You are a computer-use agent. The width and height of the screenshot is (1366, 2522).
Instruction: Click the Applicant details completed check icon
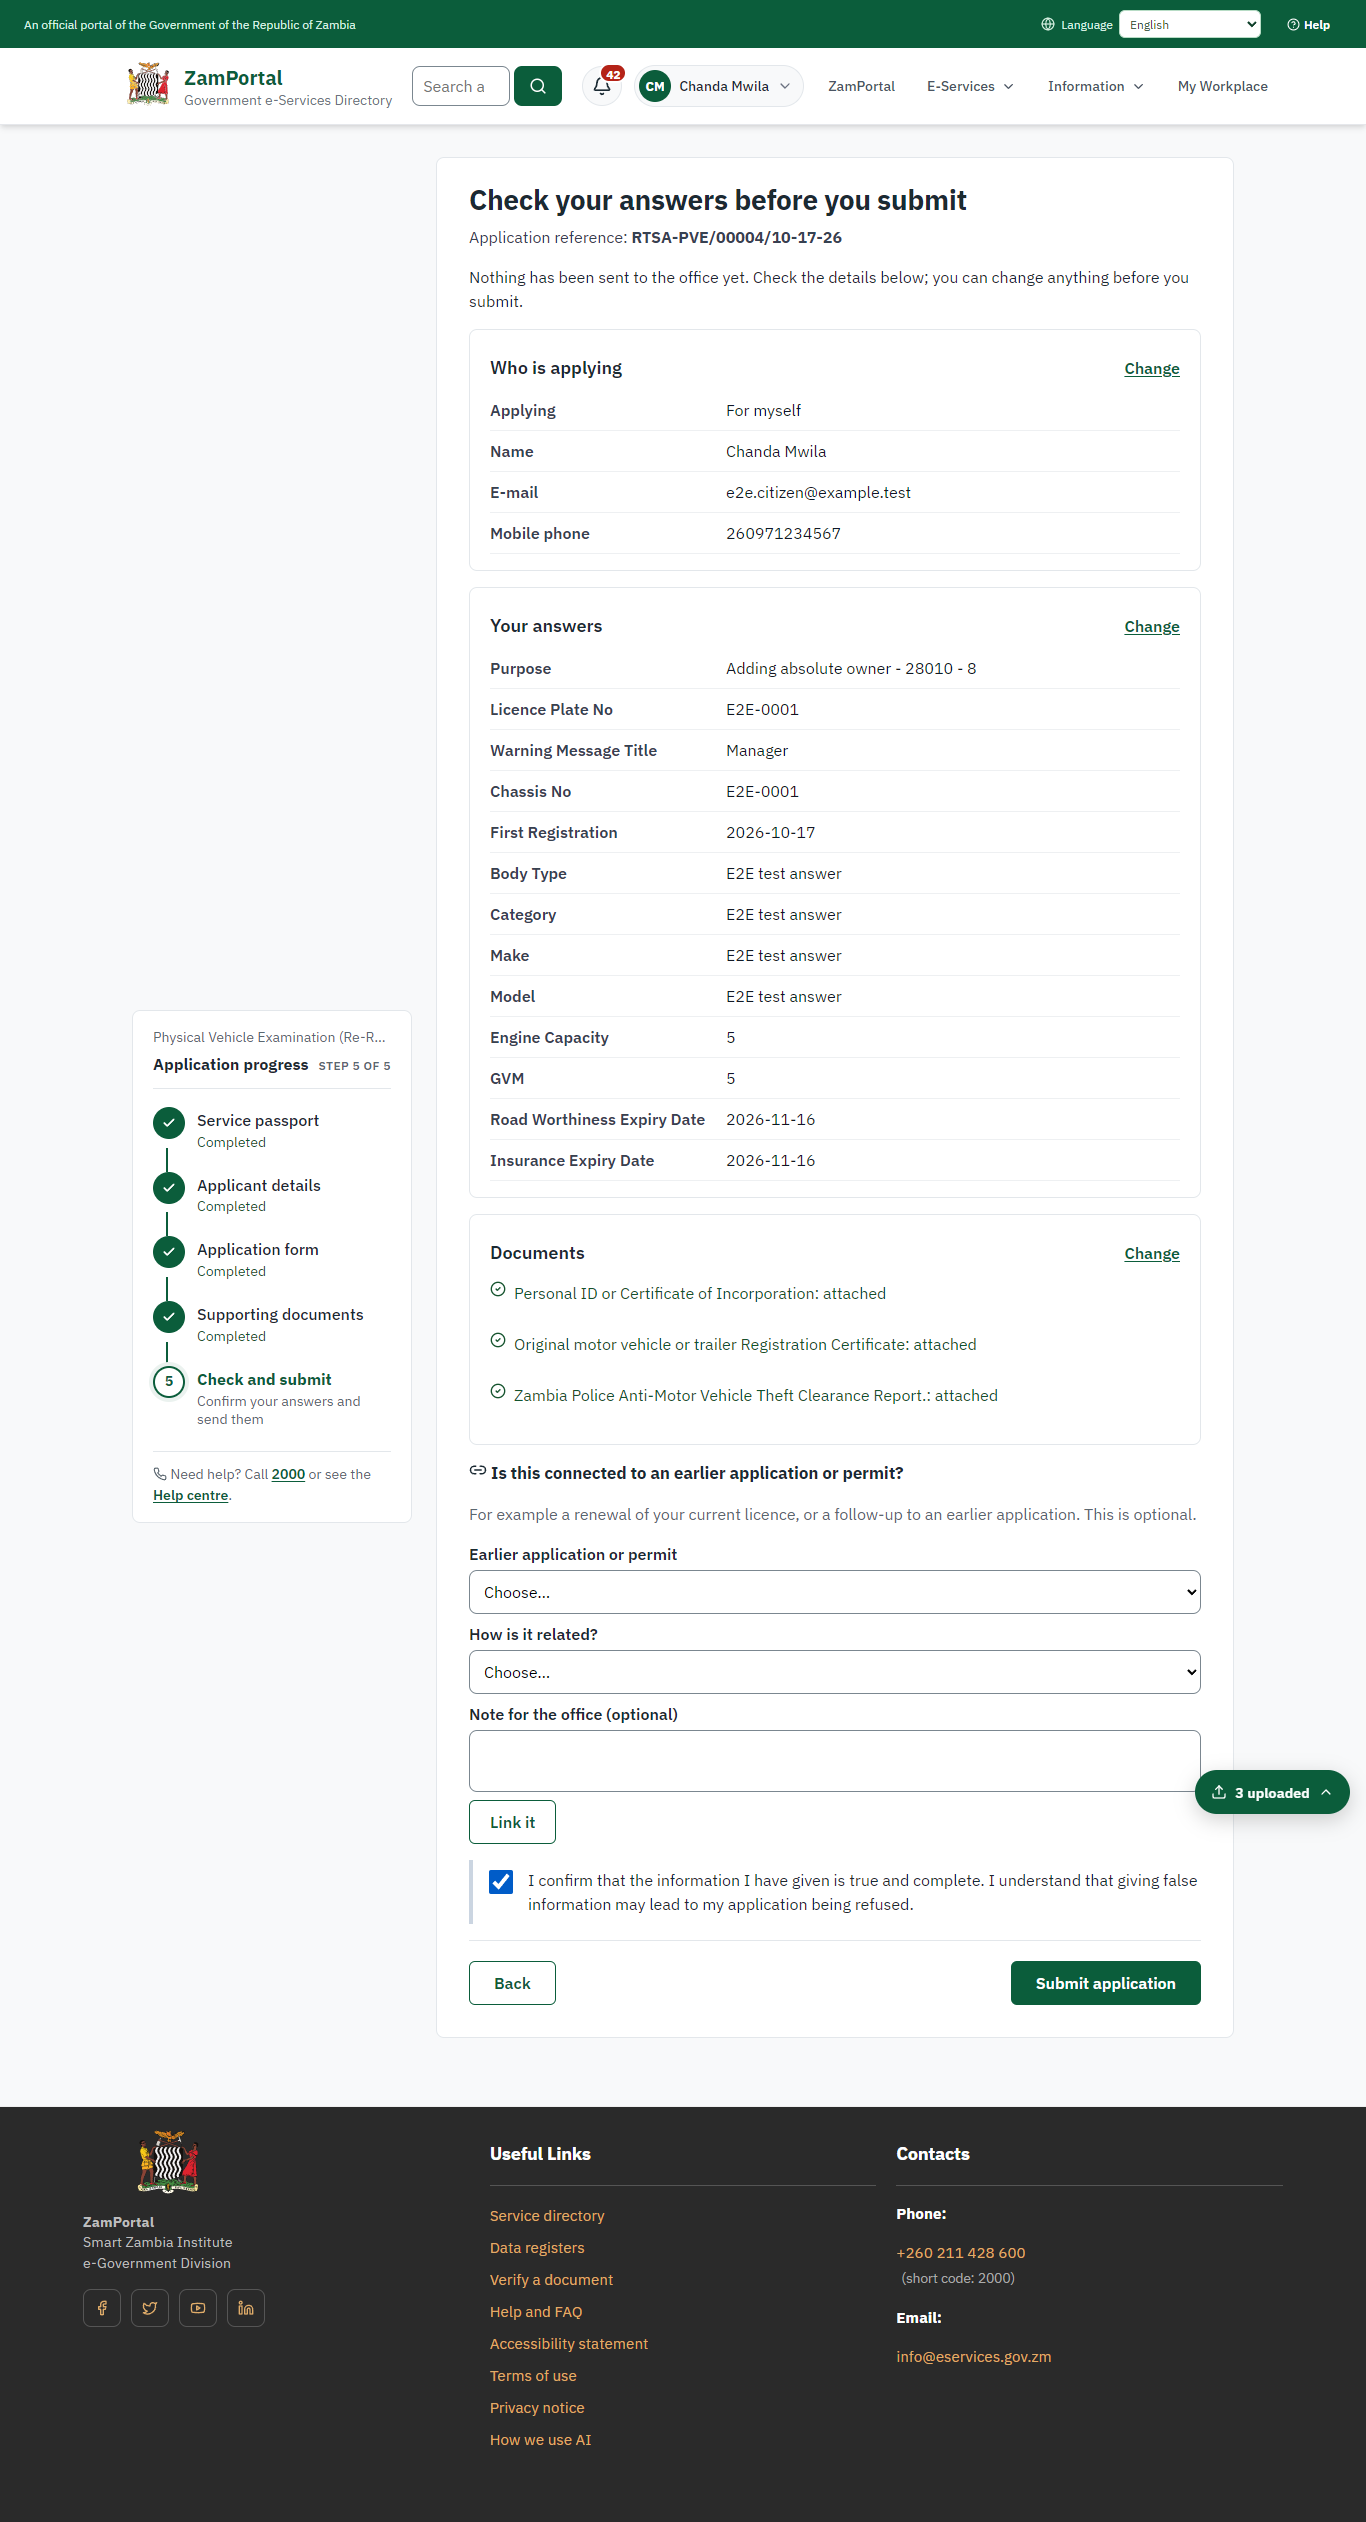pos(169,1188)
